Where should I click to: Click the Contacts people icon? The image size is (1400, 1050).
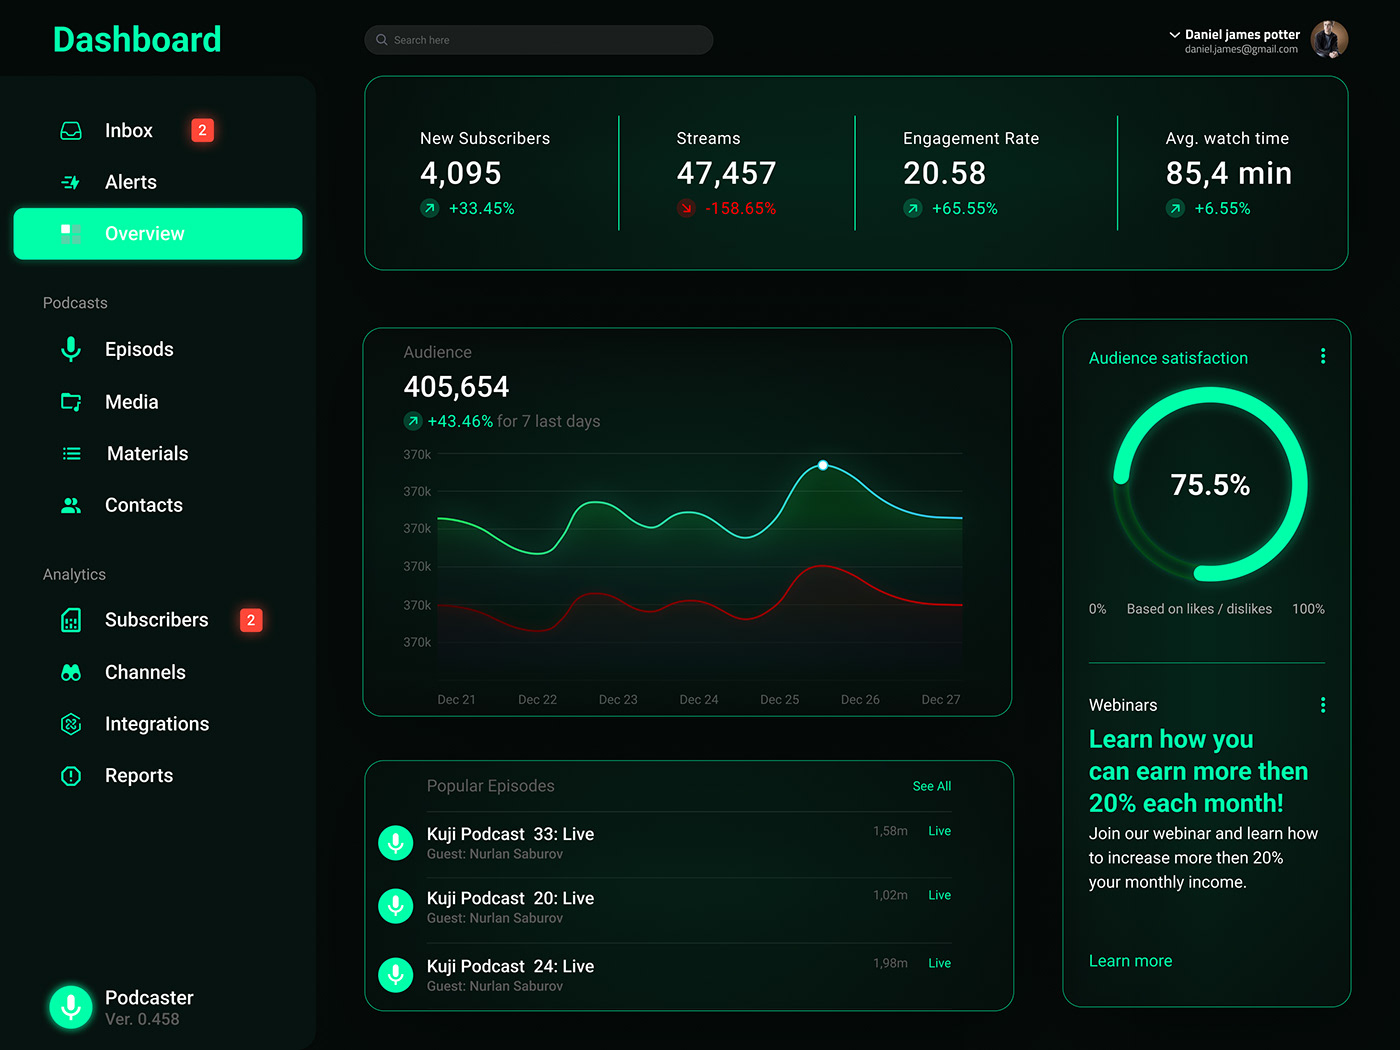(70, 505)
